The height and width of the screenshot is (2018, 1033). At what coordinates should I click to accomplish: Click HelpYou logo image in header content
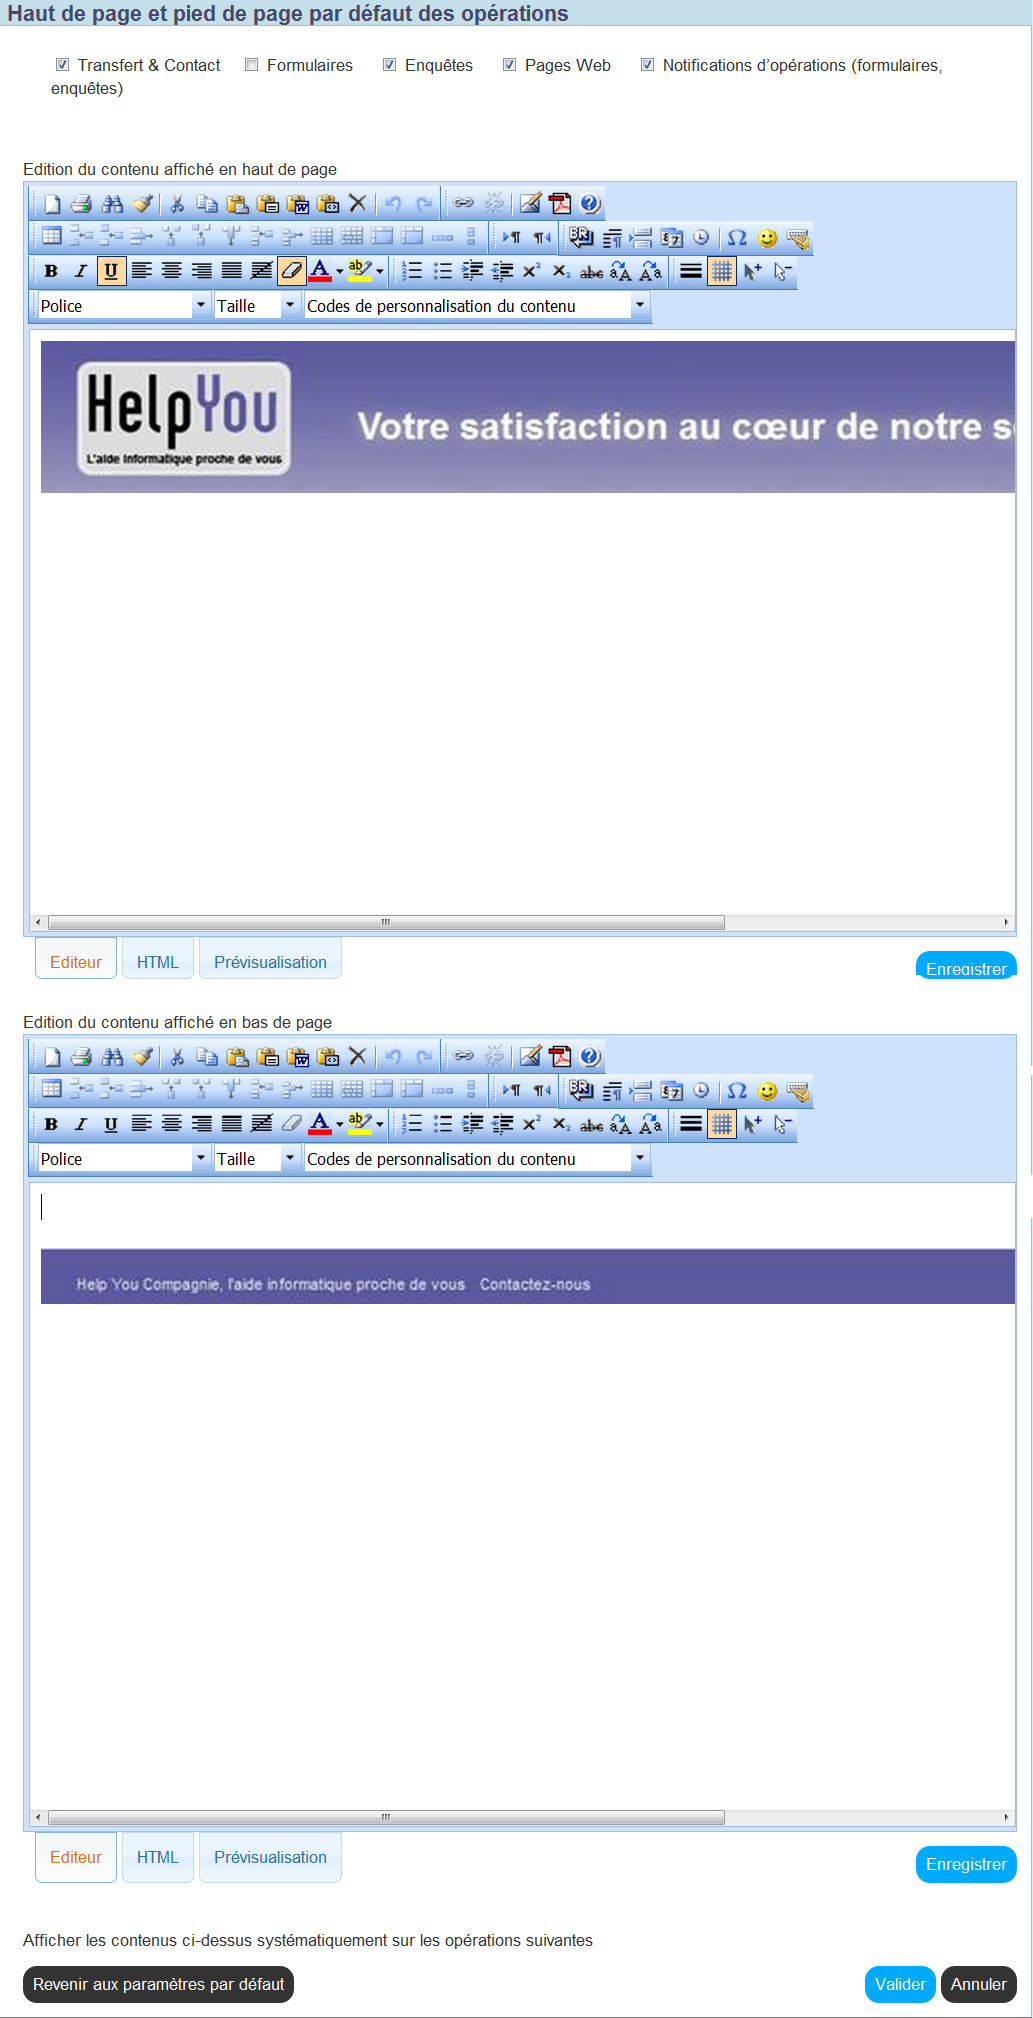point(184,418)
